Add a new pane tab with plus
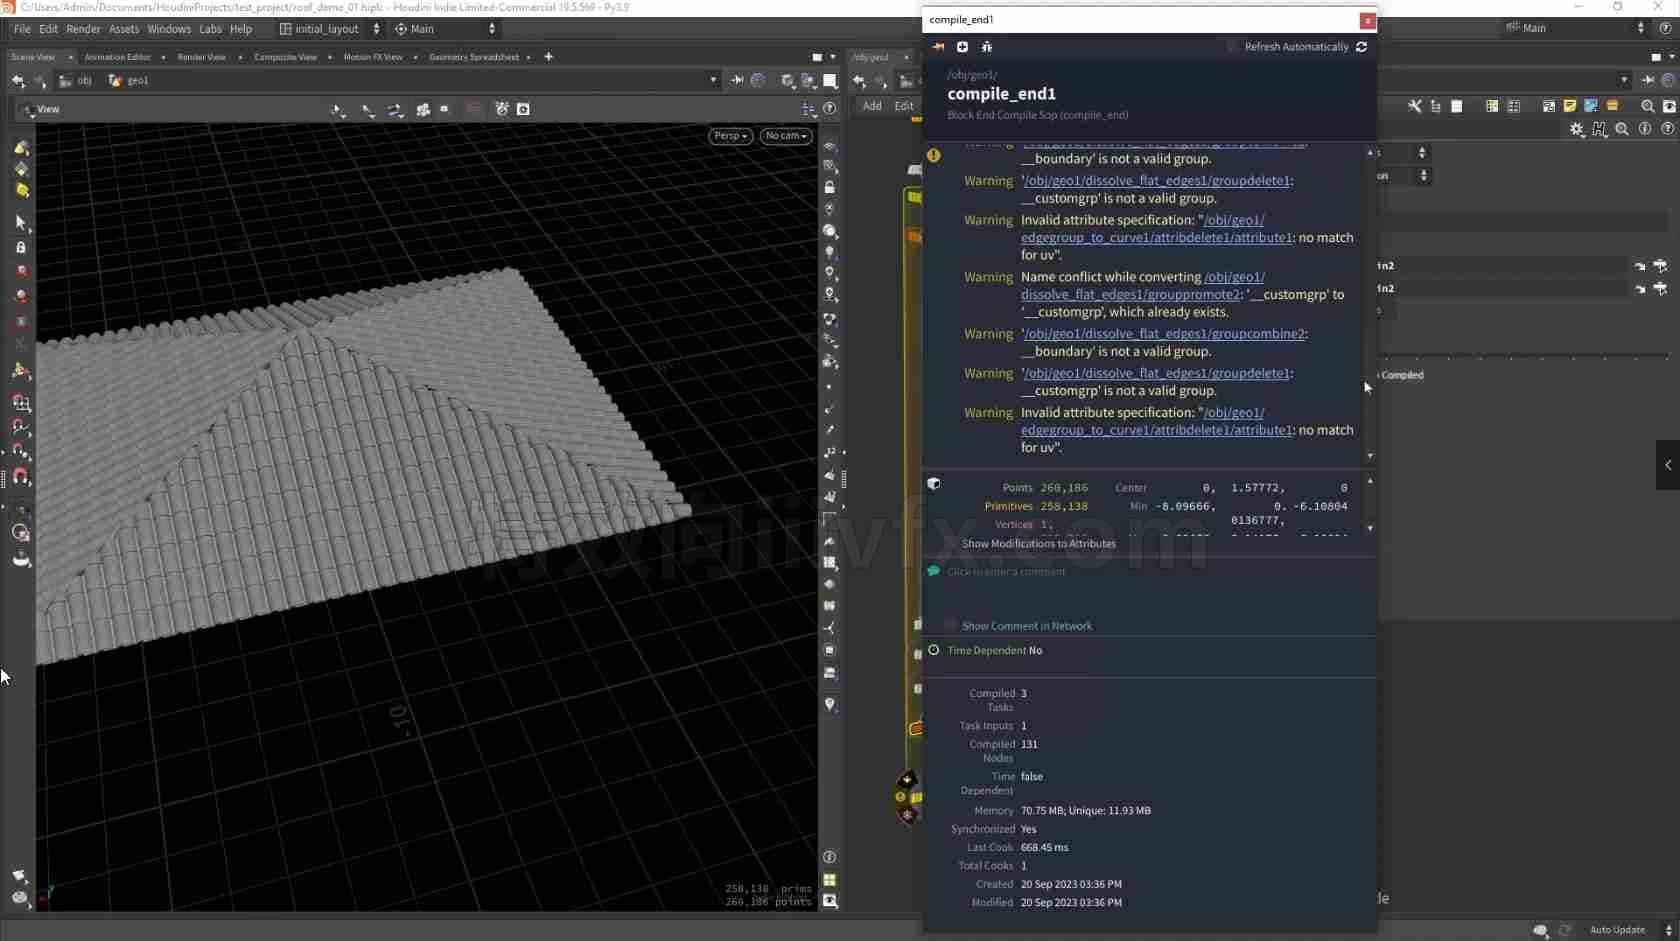Image resolution: width=1680 pixels, height=941 pixels. click(x=548, y=57)
